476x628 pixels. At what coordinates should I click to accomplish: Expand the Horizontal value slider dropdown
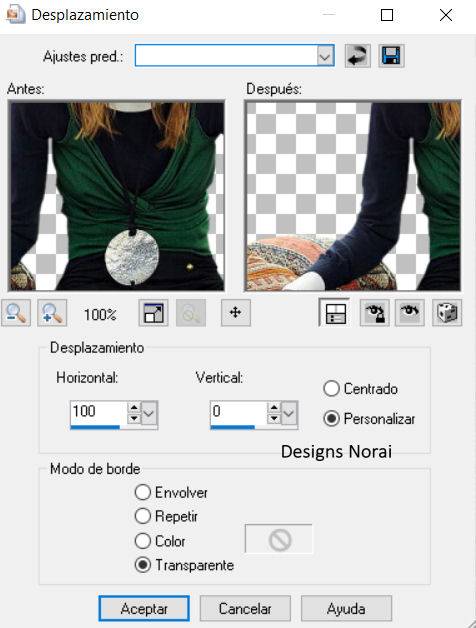coord(149,413)
